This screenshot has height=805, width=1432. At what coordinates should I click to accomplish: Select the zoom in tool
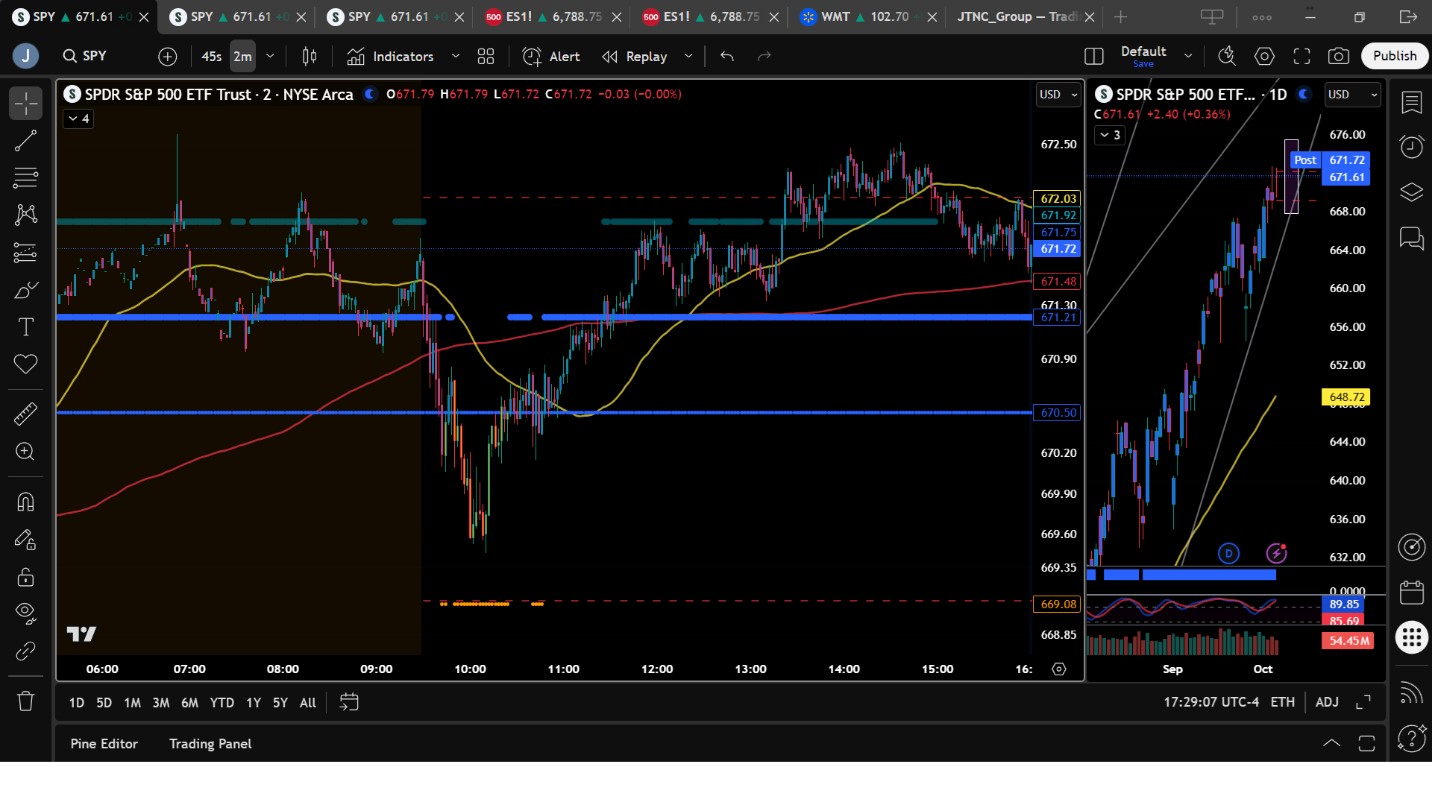click(x=26, y=451)
